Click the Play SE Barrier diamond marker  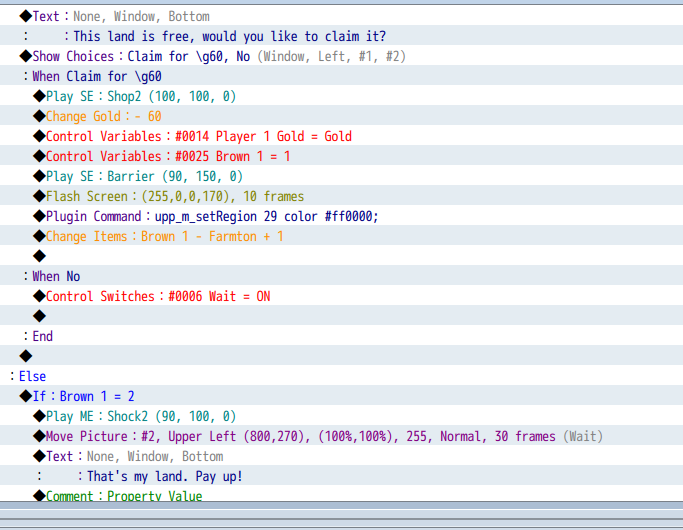(x=39, y=176)
